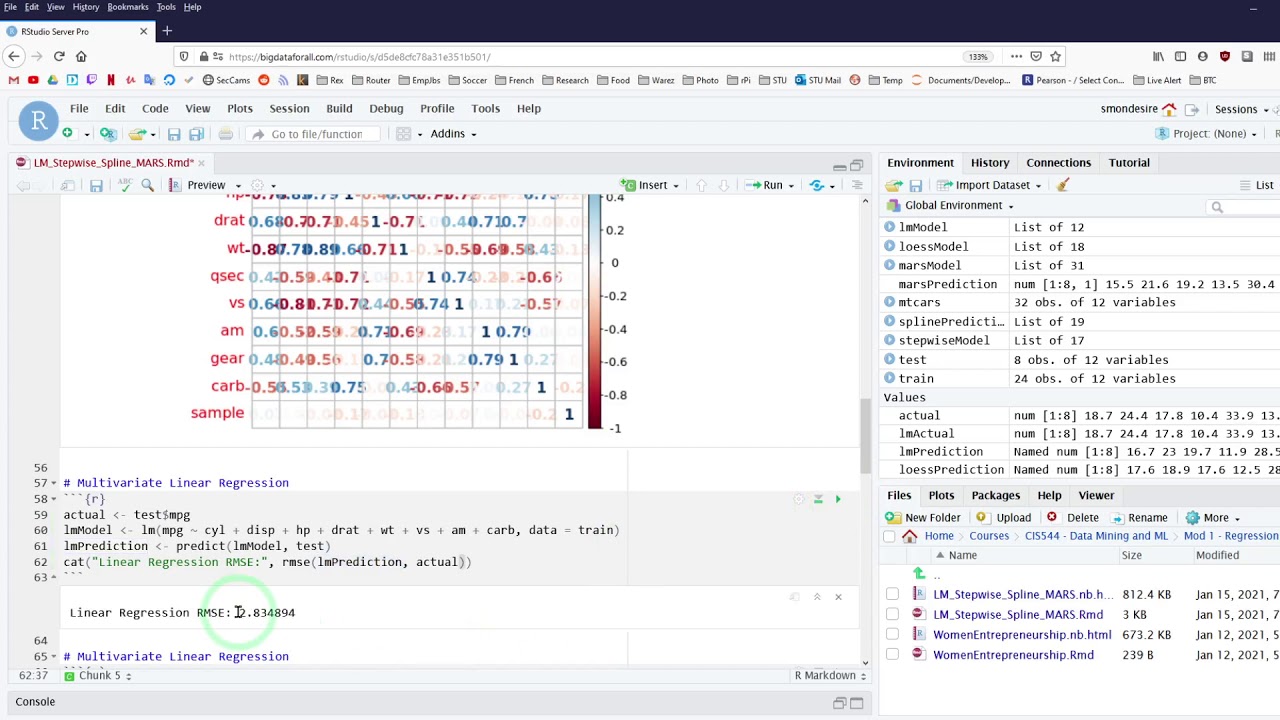Expand marsModel object details
The height and width of the screenshot is (720, 1280).
(889, 265)
